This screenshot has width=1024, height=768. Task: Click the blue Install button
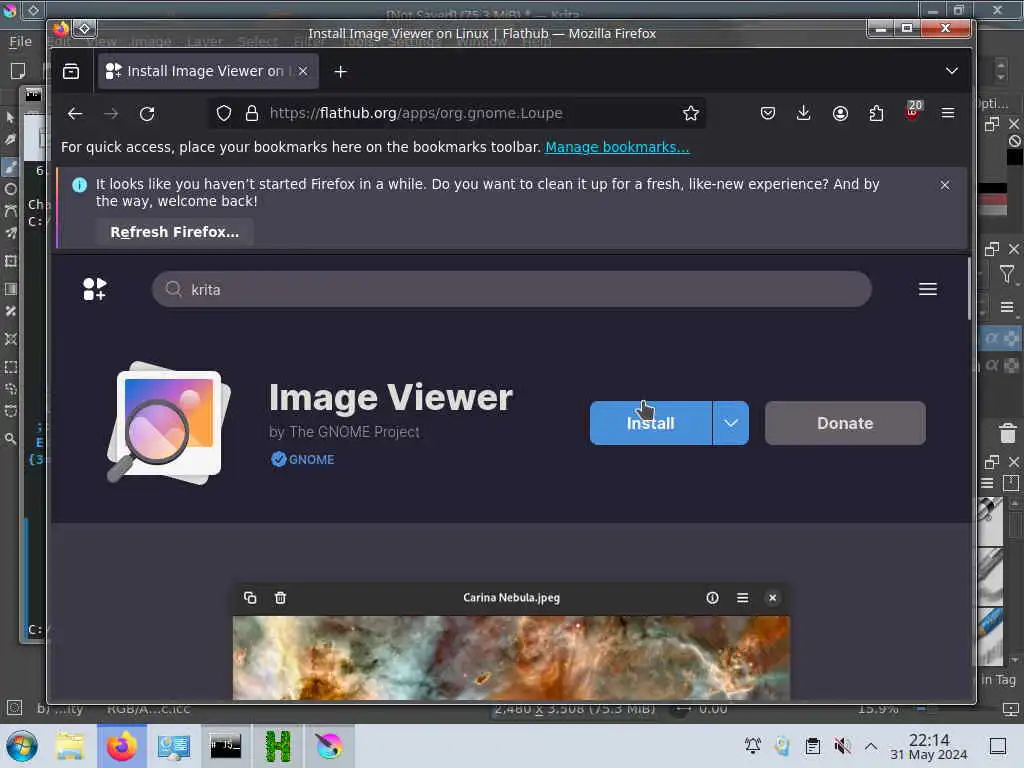650,423
